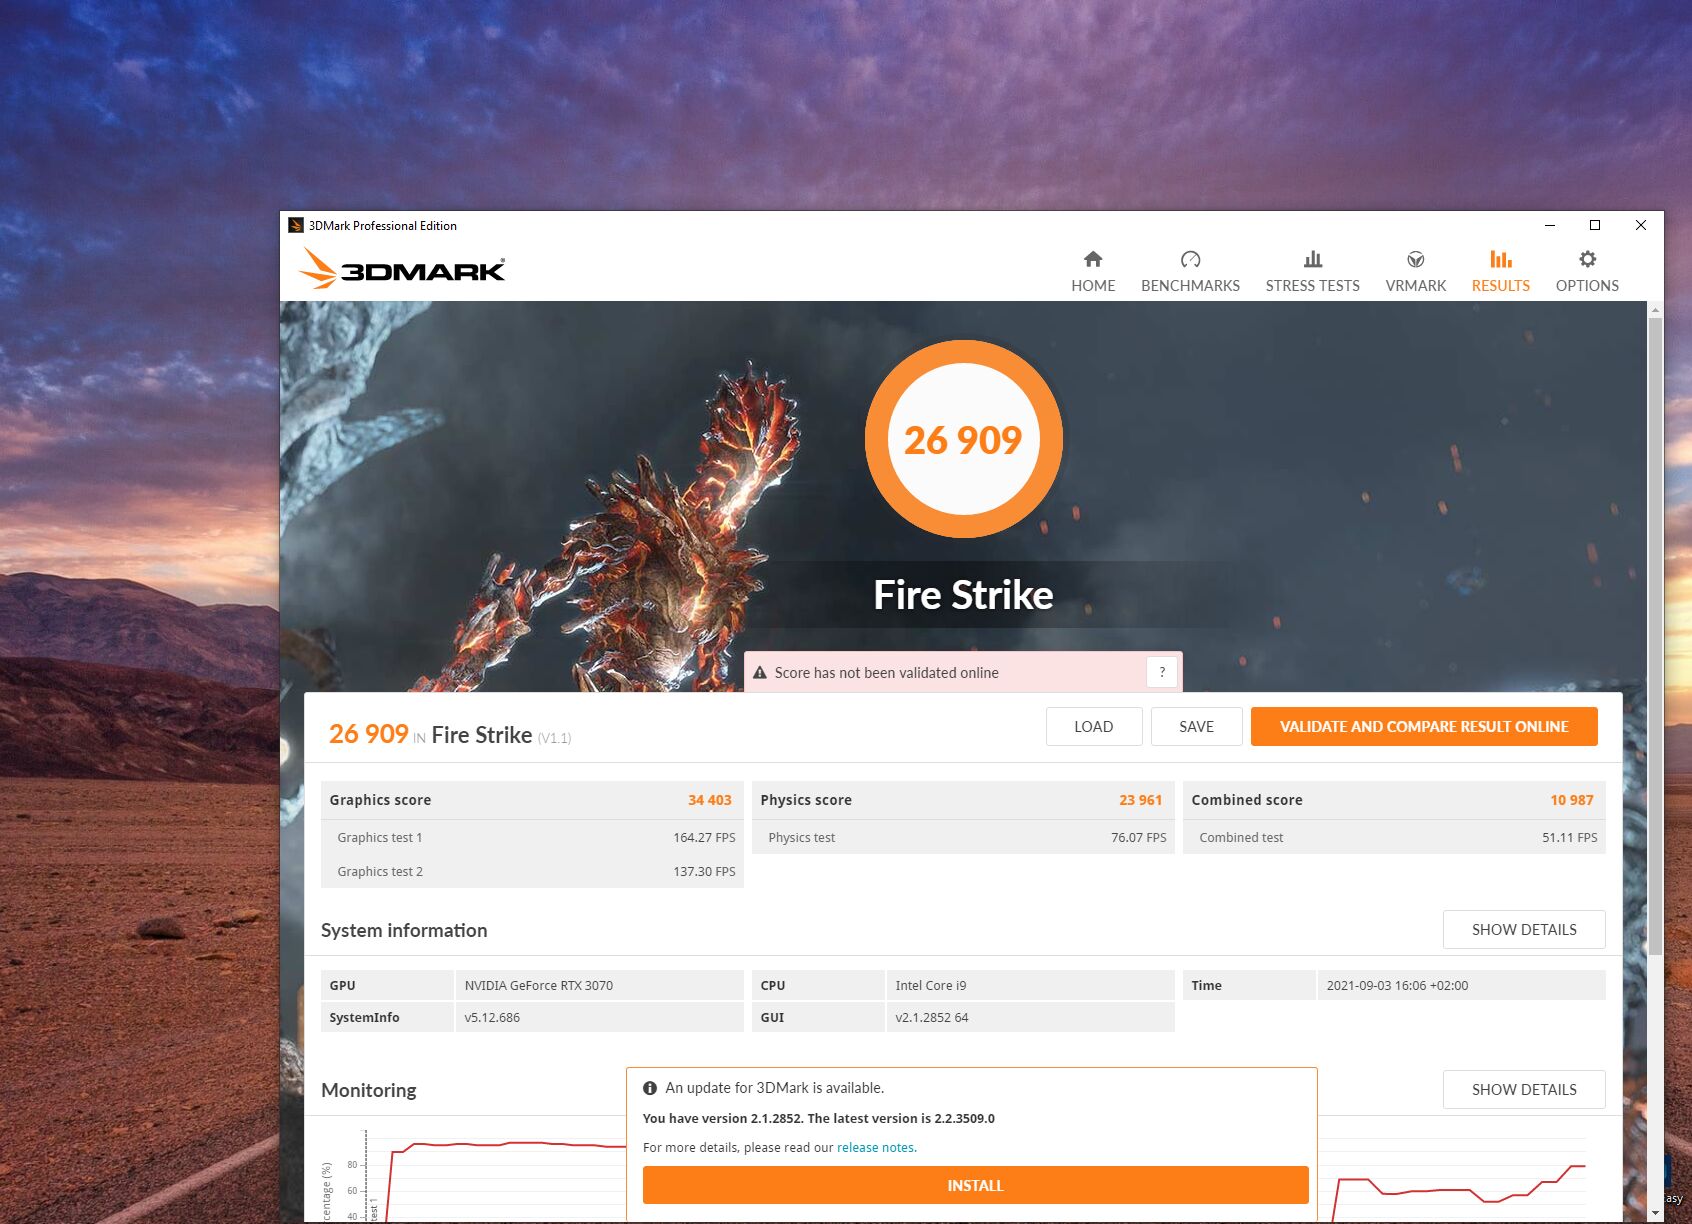Switch to the BENCHMARKS tab label
The width and height of the screenshot is (1692, 1224).
pyautogui.click(x=1190, y=286)
